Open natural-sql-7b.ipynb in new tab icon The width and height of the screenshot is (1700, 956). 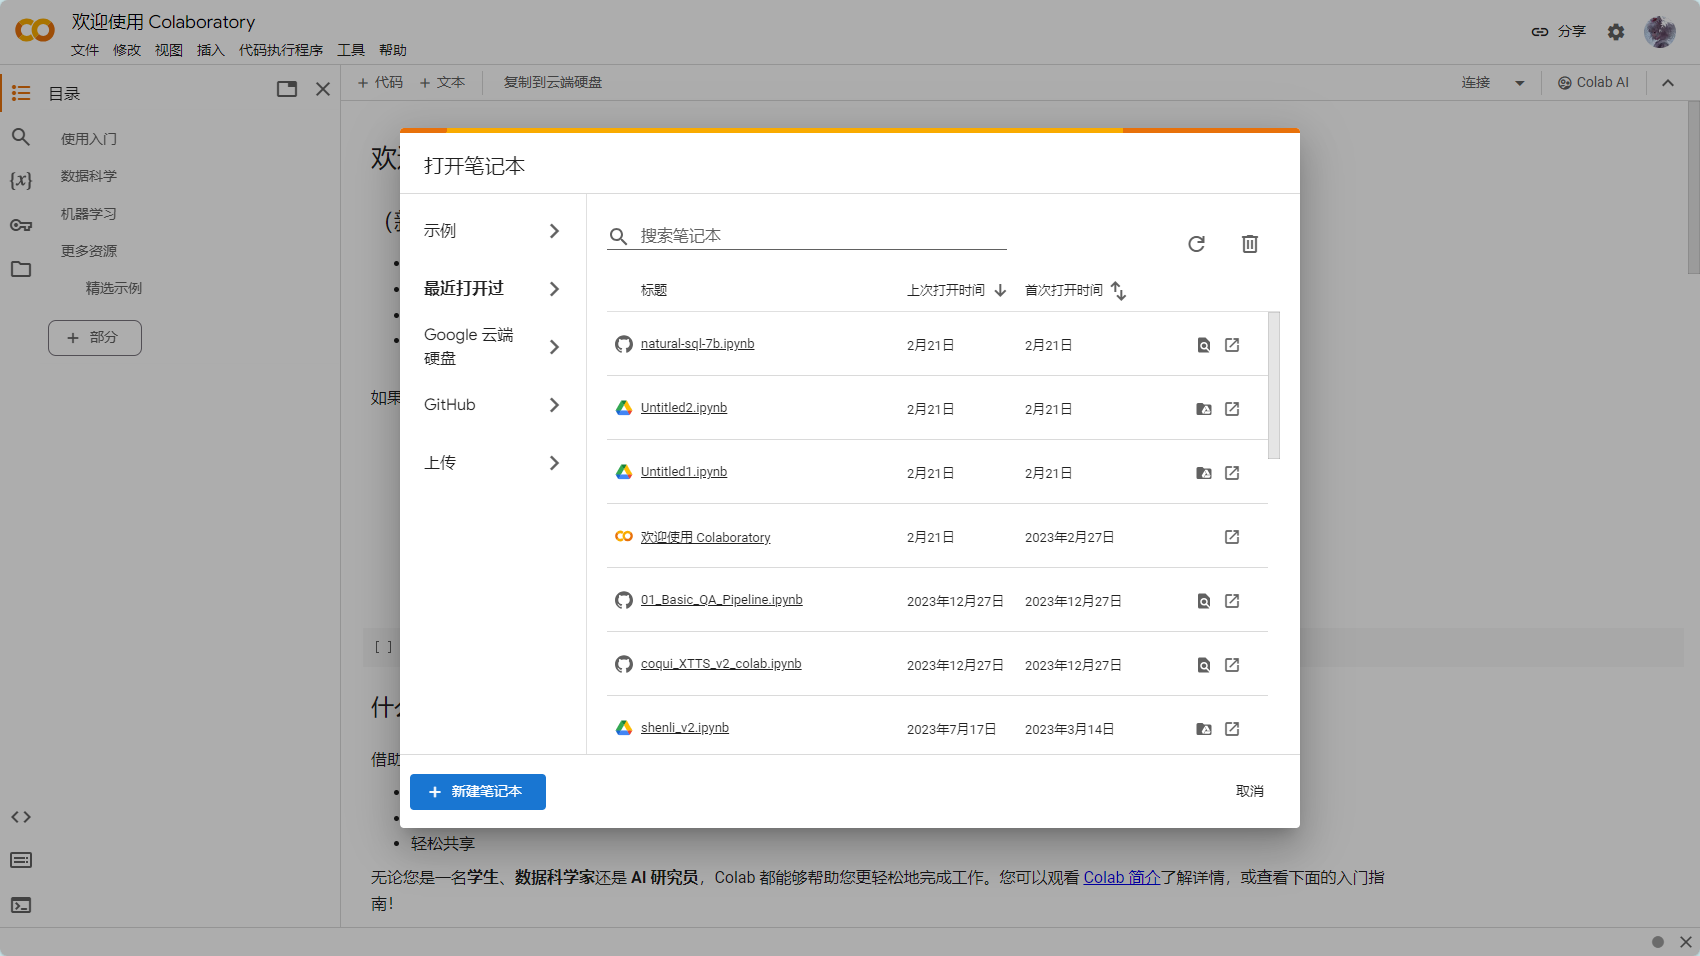click(x=1232, y=345)
